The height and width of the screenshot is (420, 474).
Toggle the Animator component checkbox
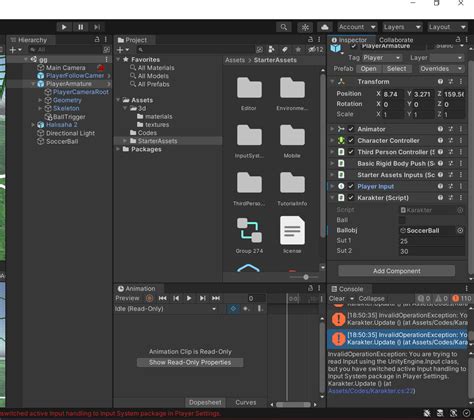(x=351, y=129)
